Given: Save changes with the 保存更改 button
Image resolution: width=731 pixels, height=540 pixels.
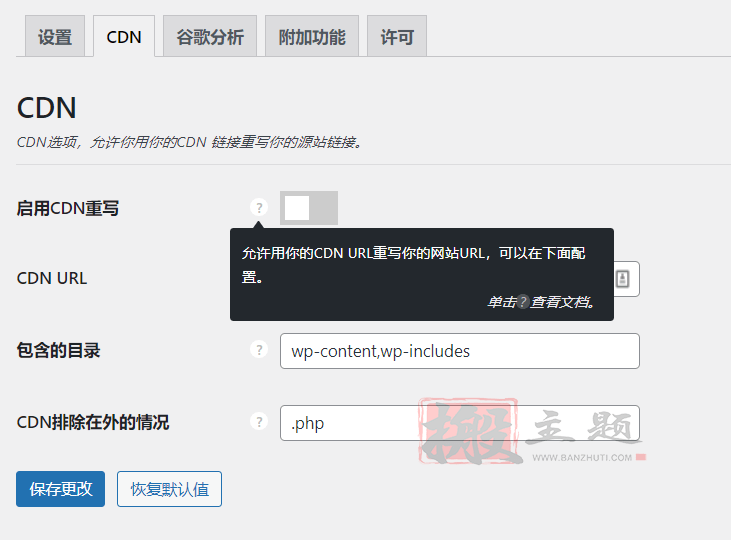Looking at the screenshot, I should 61,489.
